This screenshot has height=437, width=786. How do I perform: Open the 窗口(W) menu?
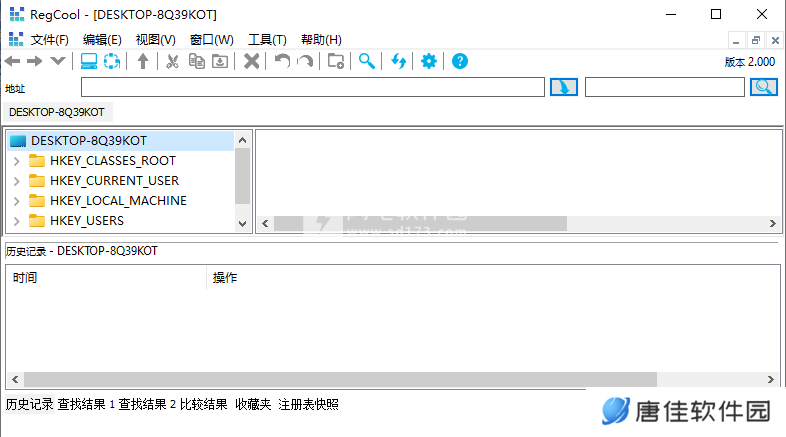click(x=212, y=40)
